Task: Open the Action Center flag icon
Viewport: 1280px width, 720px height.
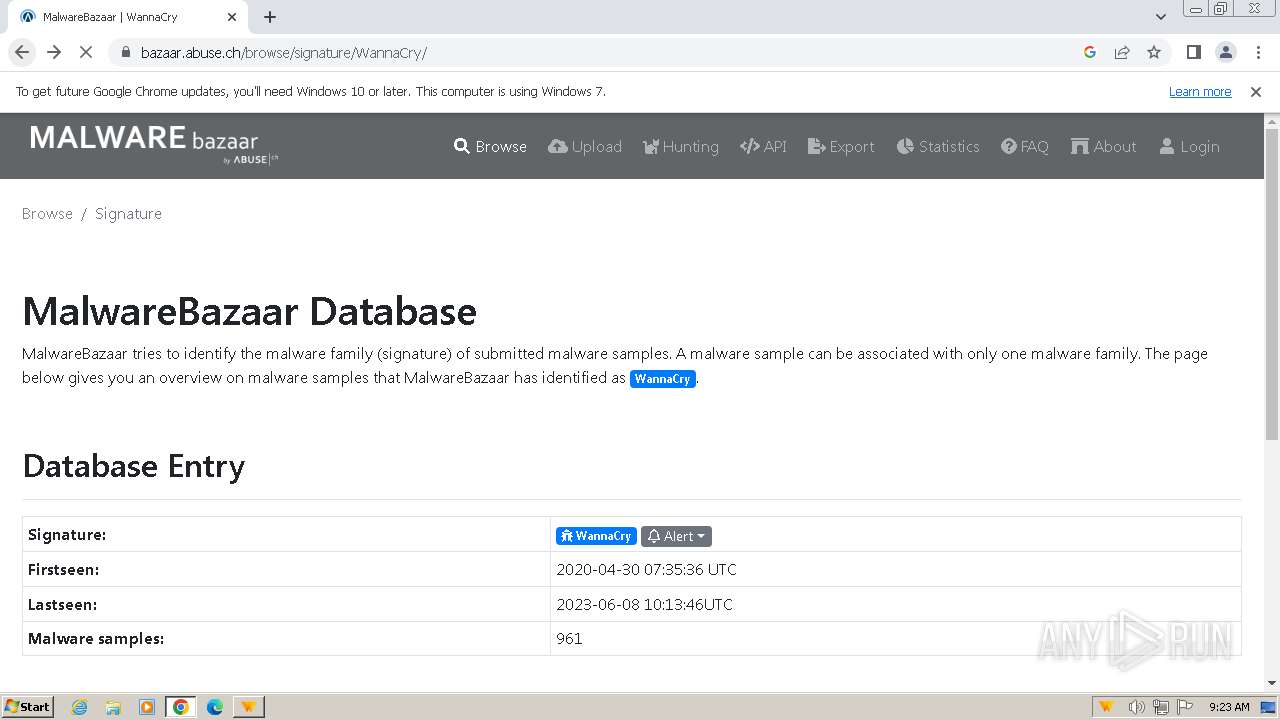Action: (x=1185, y=707)
